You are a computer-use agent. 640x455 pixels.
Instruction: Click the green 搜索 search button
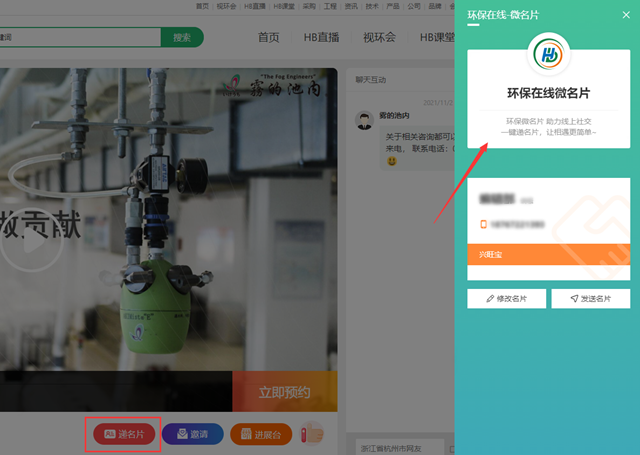tap(182, 38)
